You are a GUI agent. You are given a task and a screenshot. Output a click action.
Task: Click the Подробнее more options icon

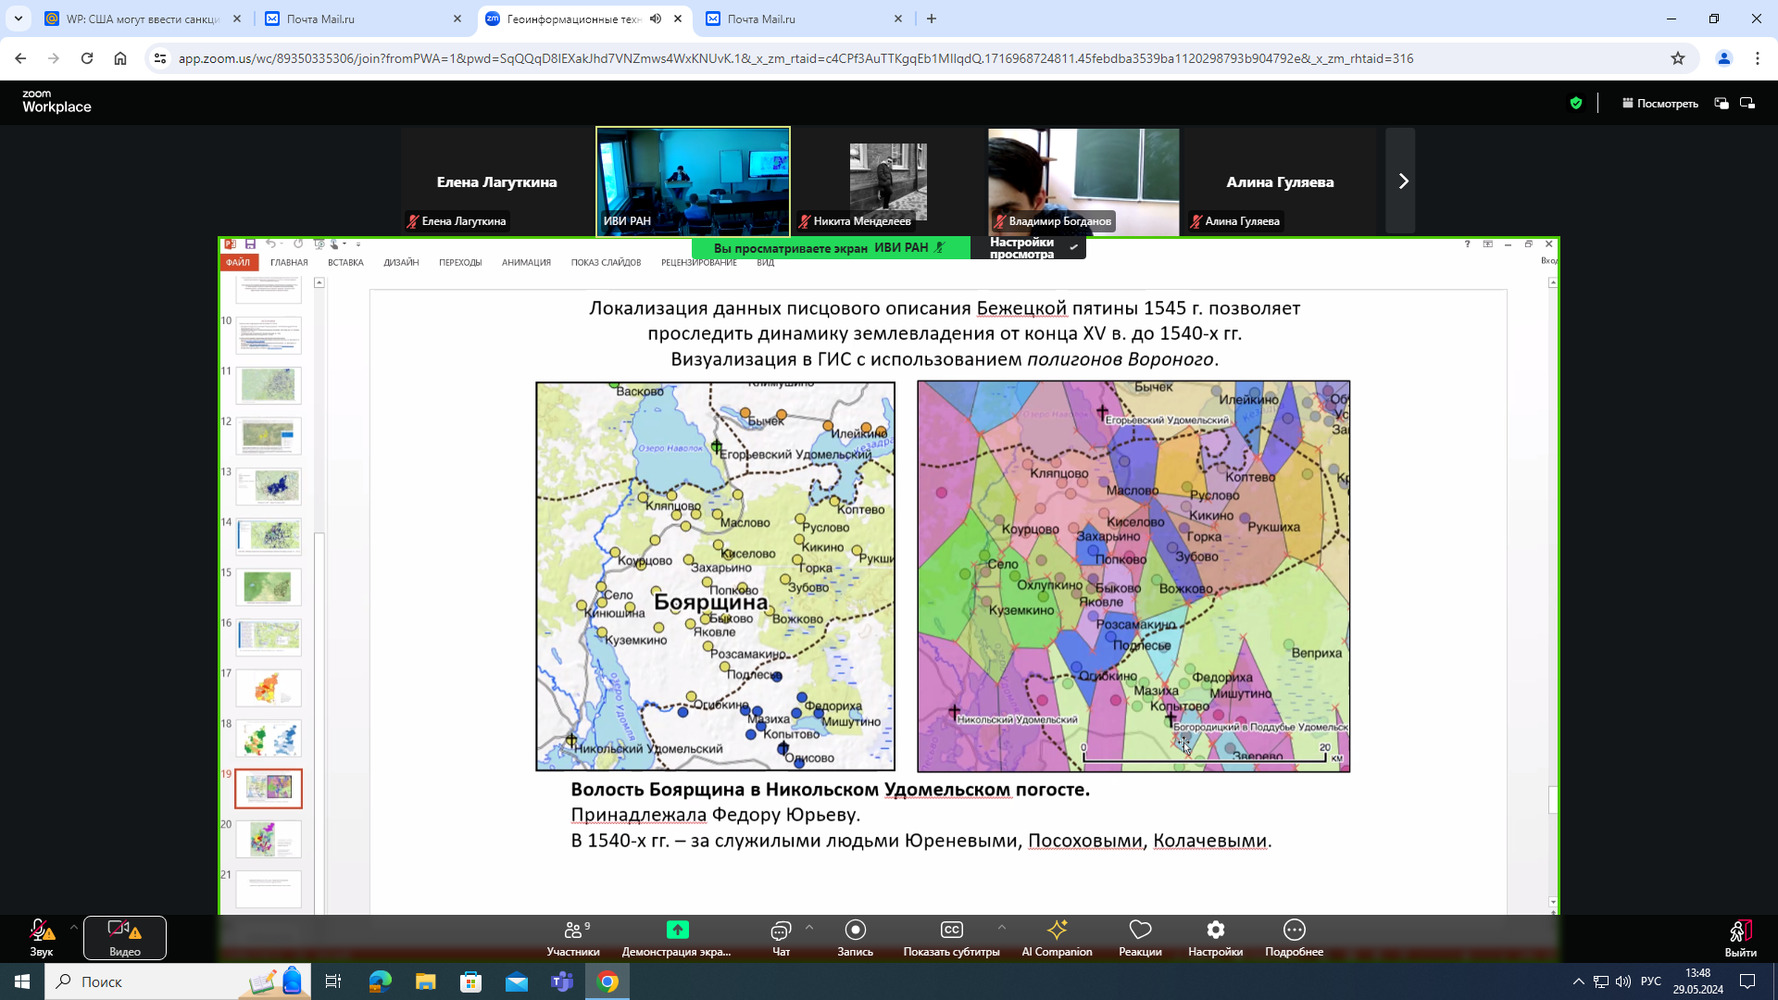tap(1293, 930)
